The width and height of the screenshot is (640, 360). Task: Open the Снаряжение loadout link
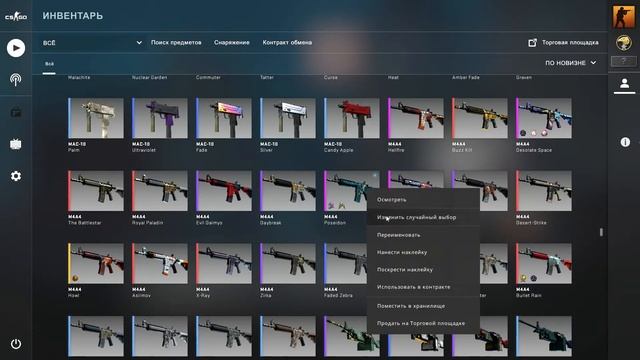click(x=231, y=42)
